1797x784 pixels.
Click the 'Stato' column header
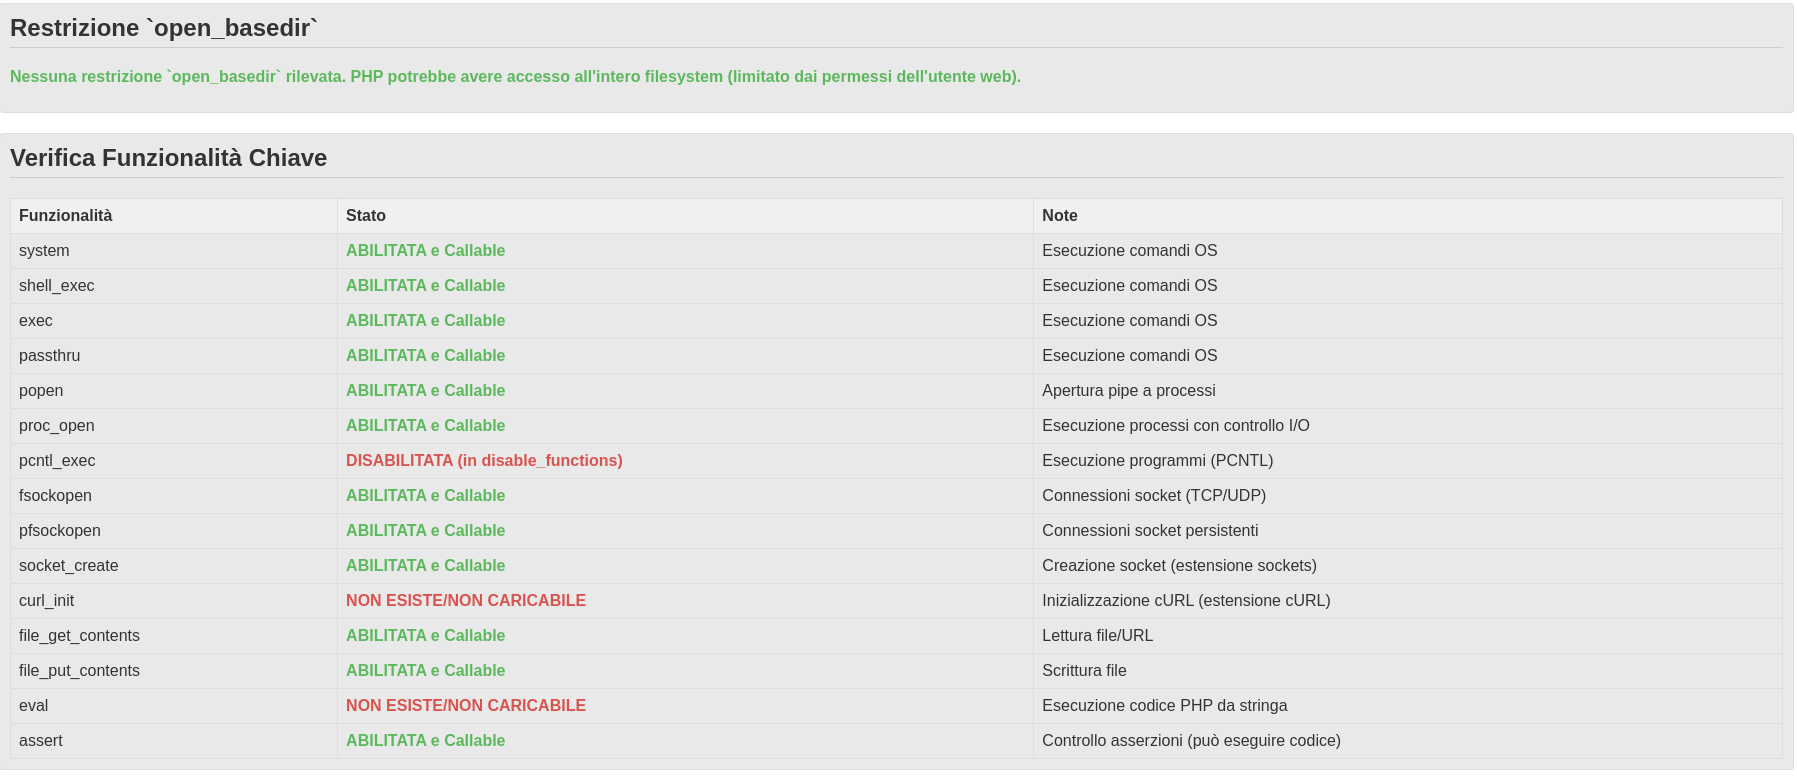click(x=366, y=216)
